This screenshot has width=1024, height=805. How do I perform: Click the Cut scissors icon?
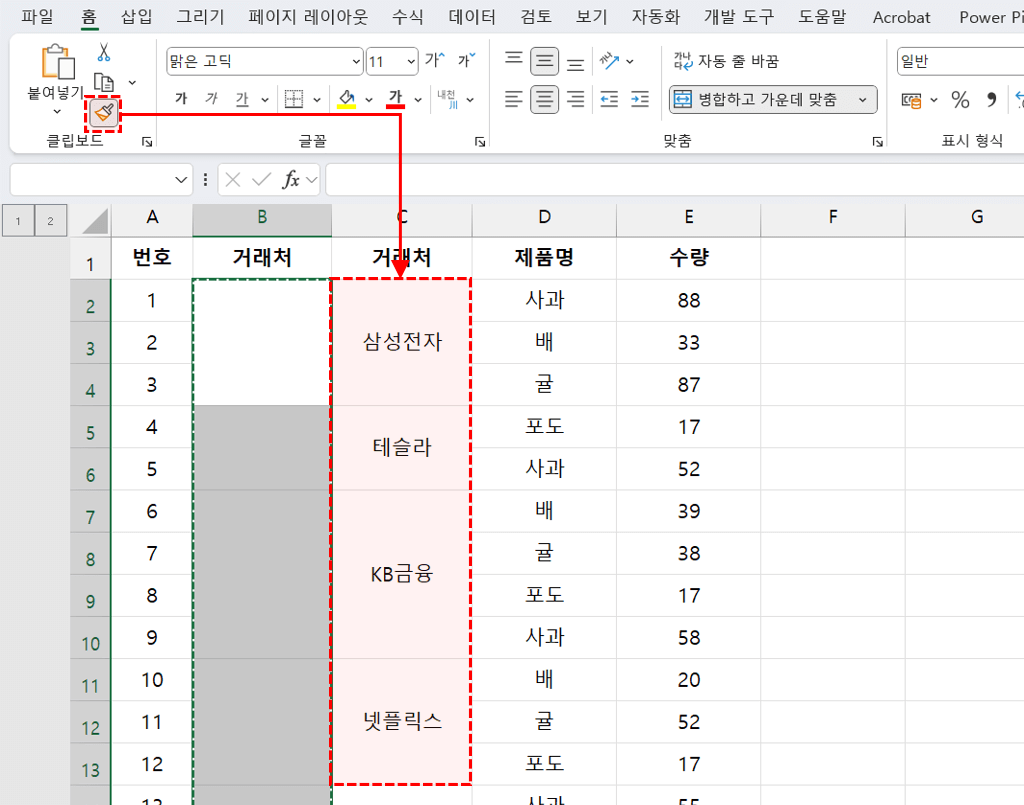tap(104, 52)
